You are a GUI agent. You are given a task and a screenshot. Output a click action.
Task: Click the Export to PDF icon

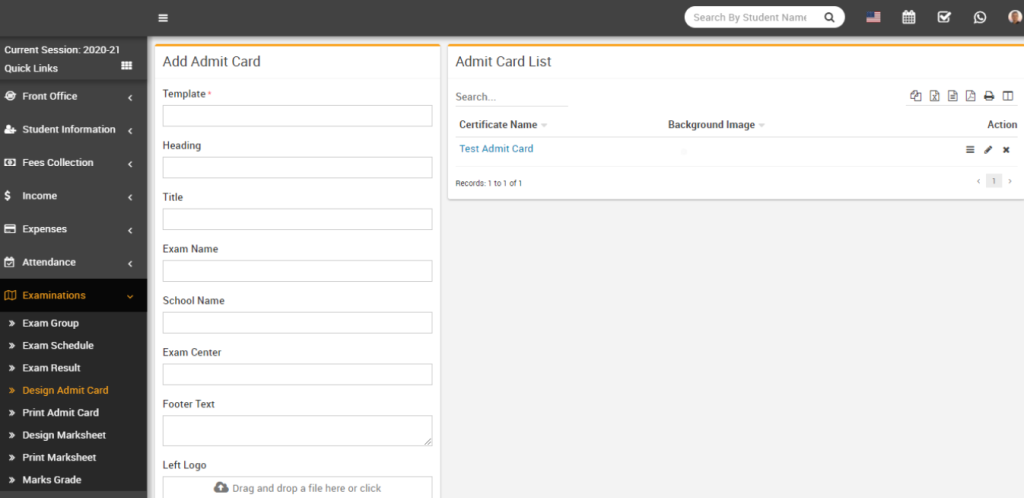(970, 96)
